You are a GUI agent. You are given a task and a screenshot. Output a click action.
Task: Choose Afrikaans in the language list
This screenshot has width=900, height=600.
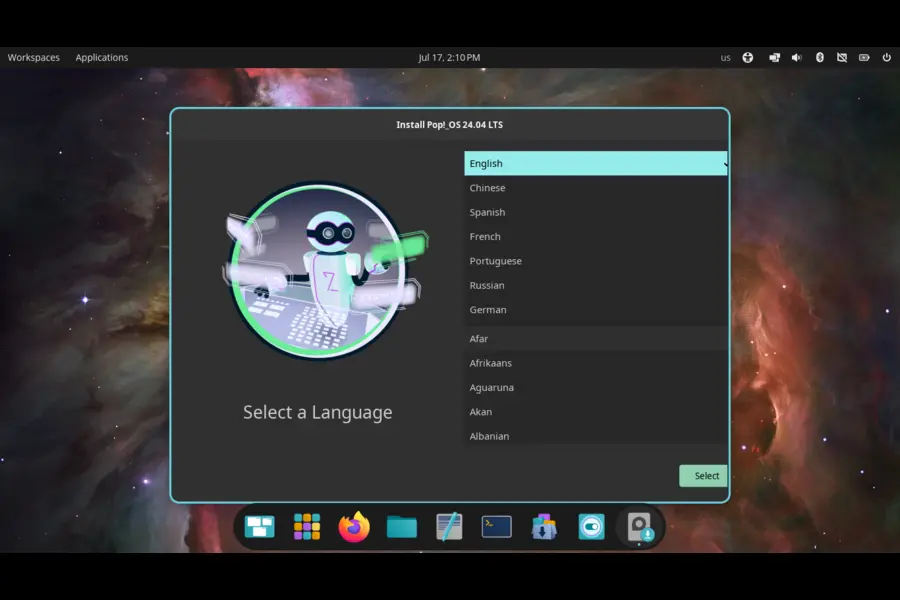point(595,363)
